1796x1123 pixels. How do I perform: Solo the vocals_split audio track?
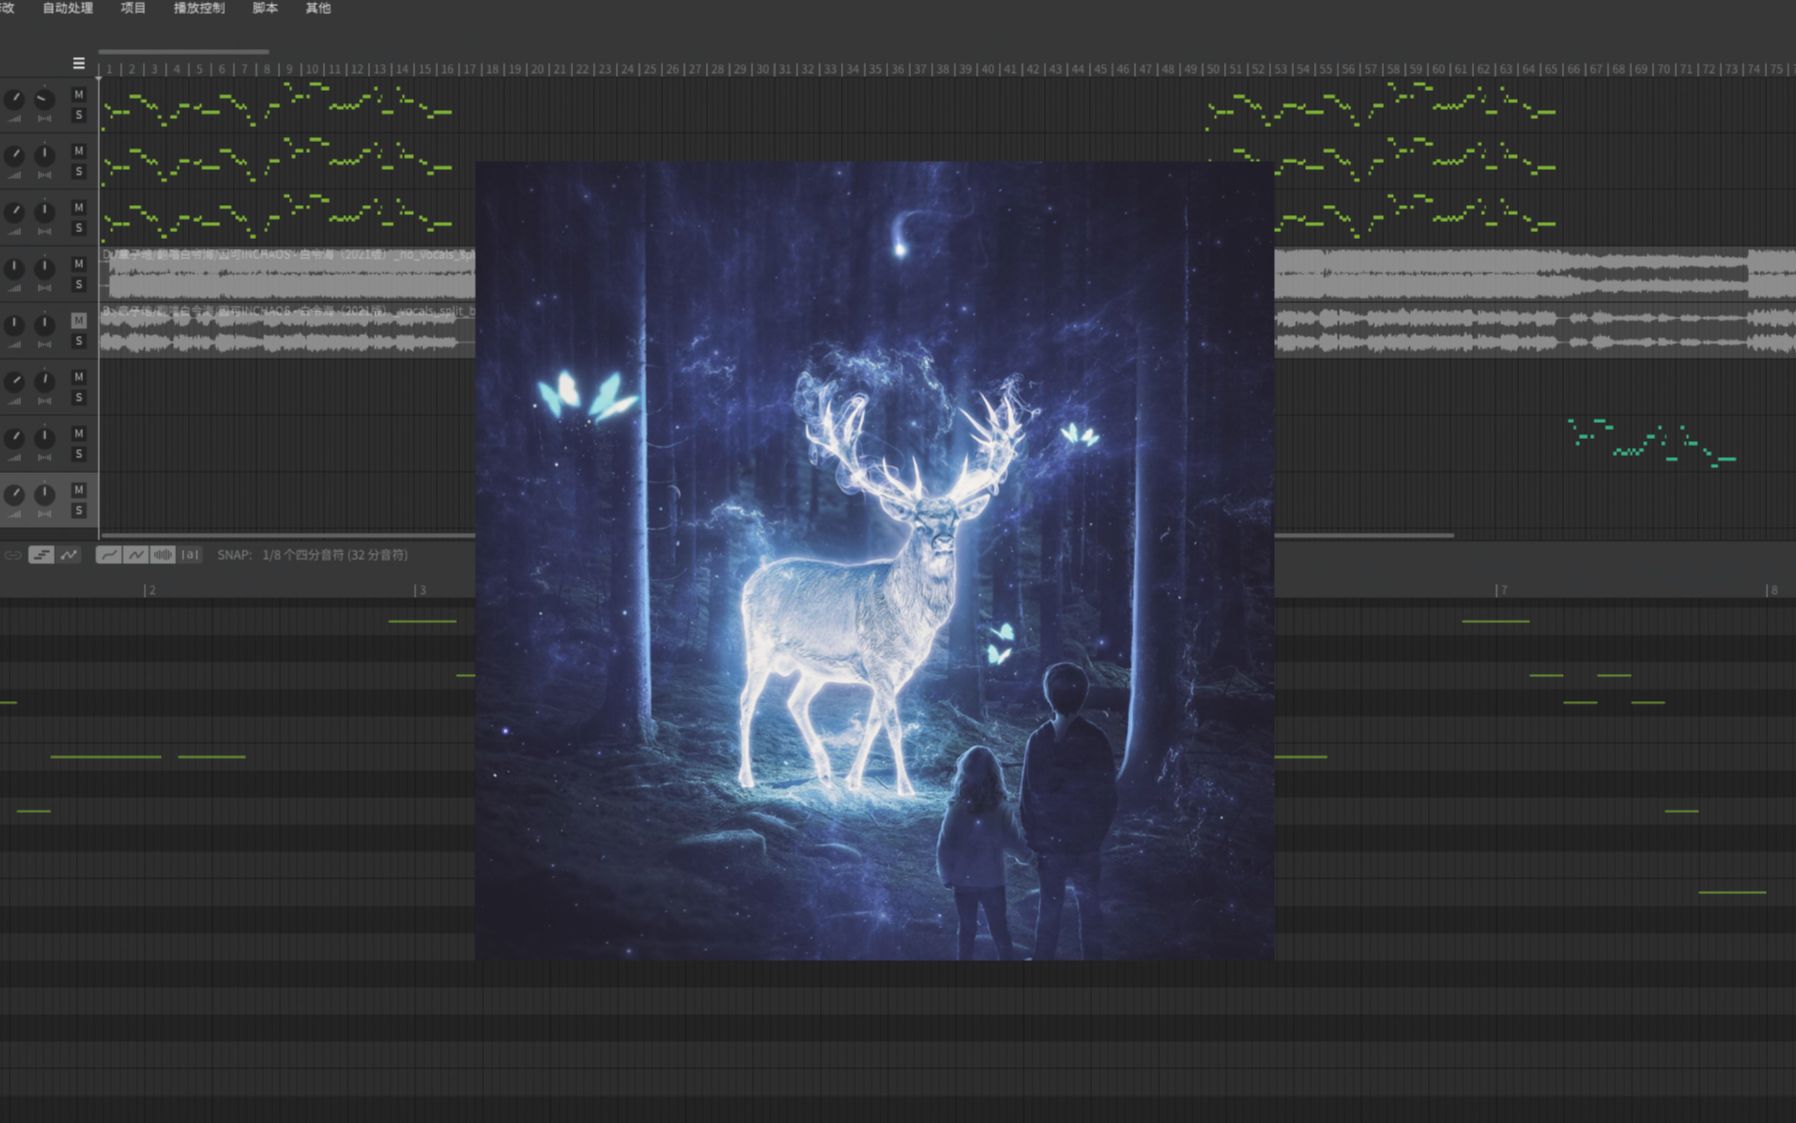(79, 341)
